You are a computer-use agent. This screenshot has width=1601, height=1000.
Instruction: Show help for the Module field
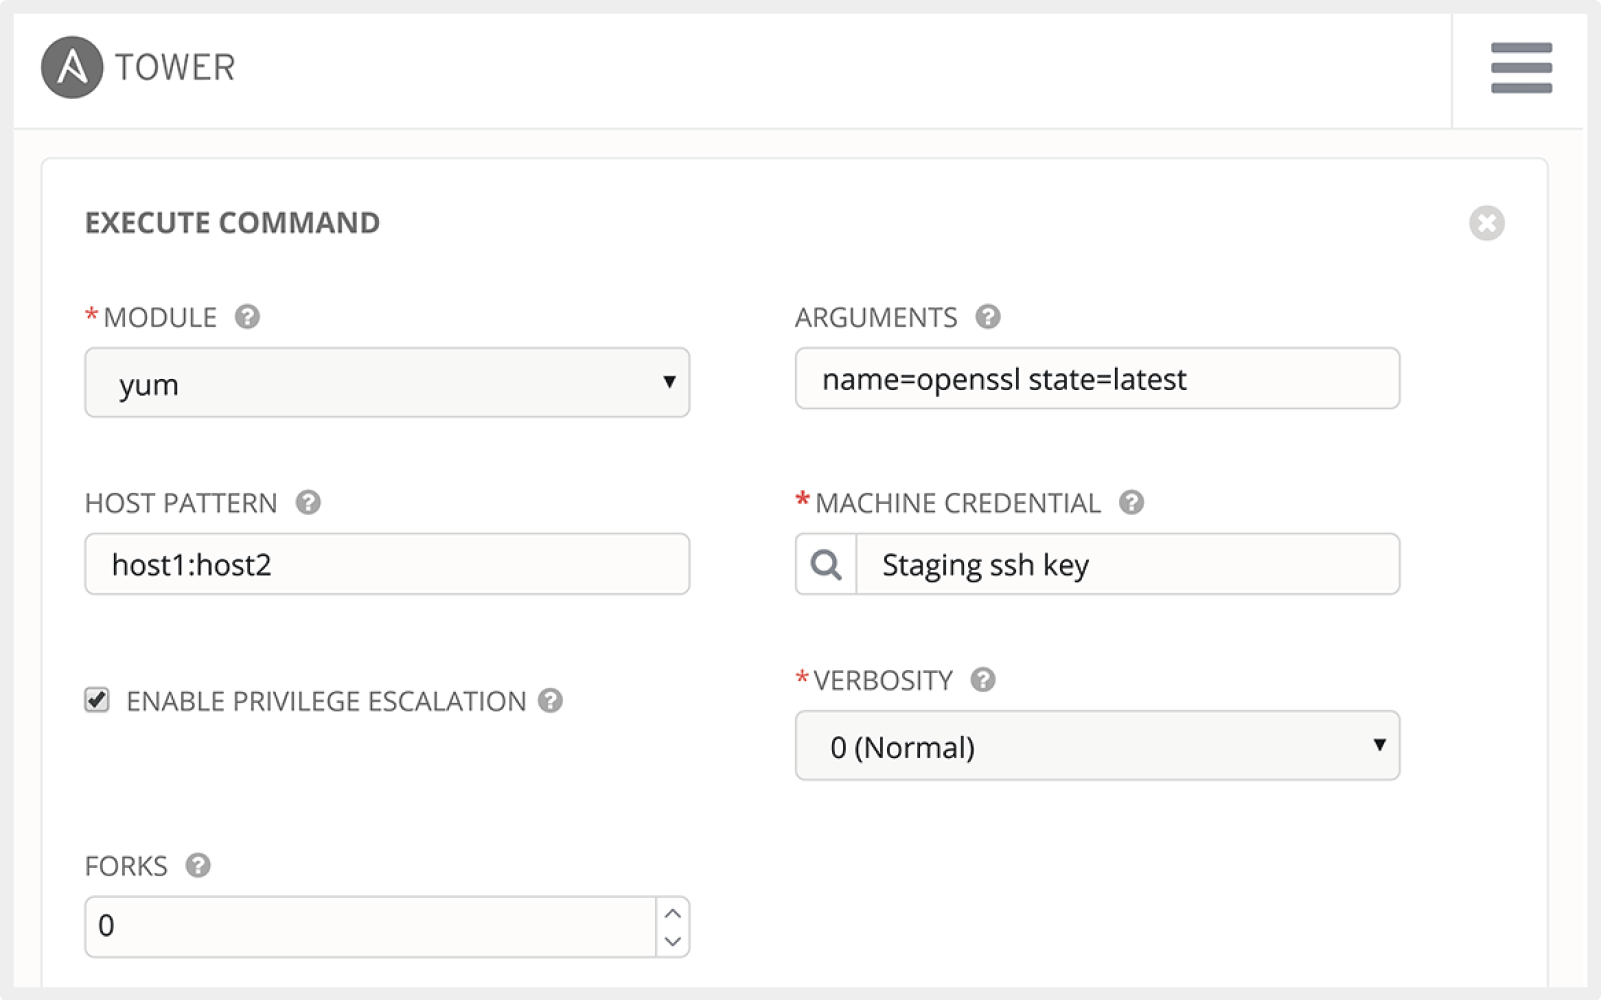247,317
